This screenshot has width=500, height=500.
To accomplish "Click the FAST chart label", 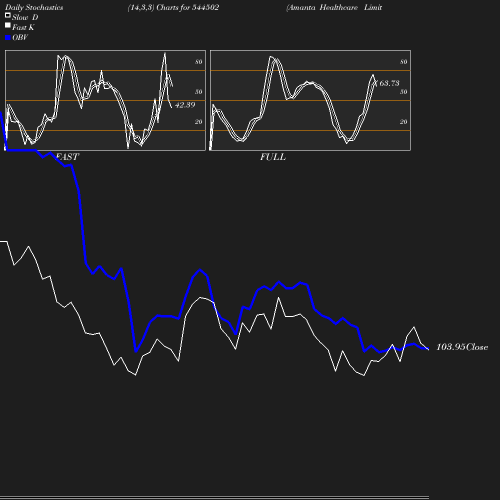I will 67,157.
